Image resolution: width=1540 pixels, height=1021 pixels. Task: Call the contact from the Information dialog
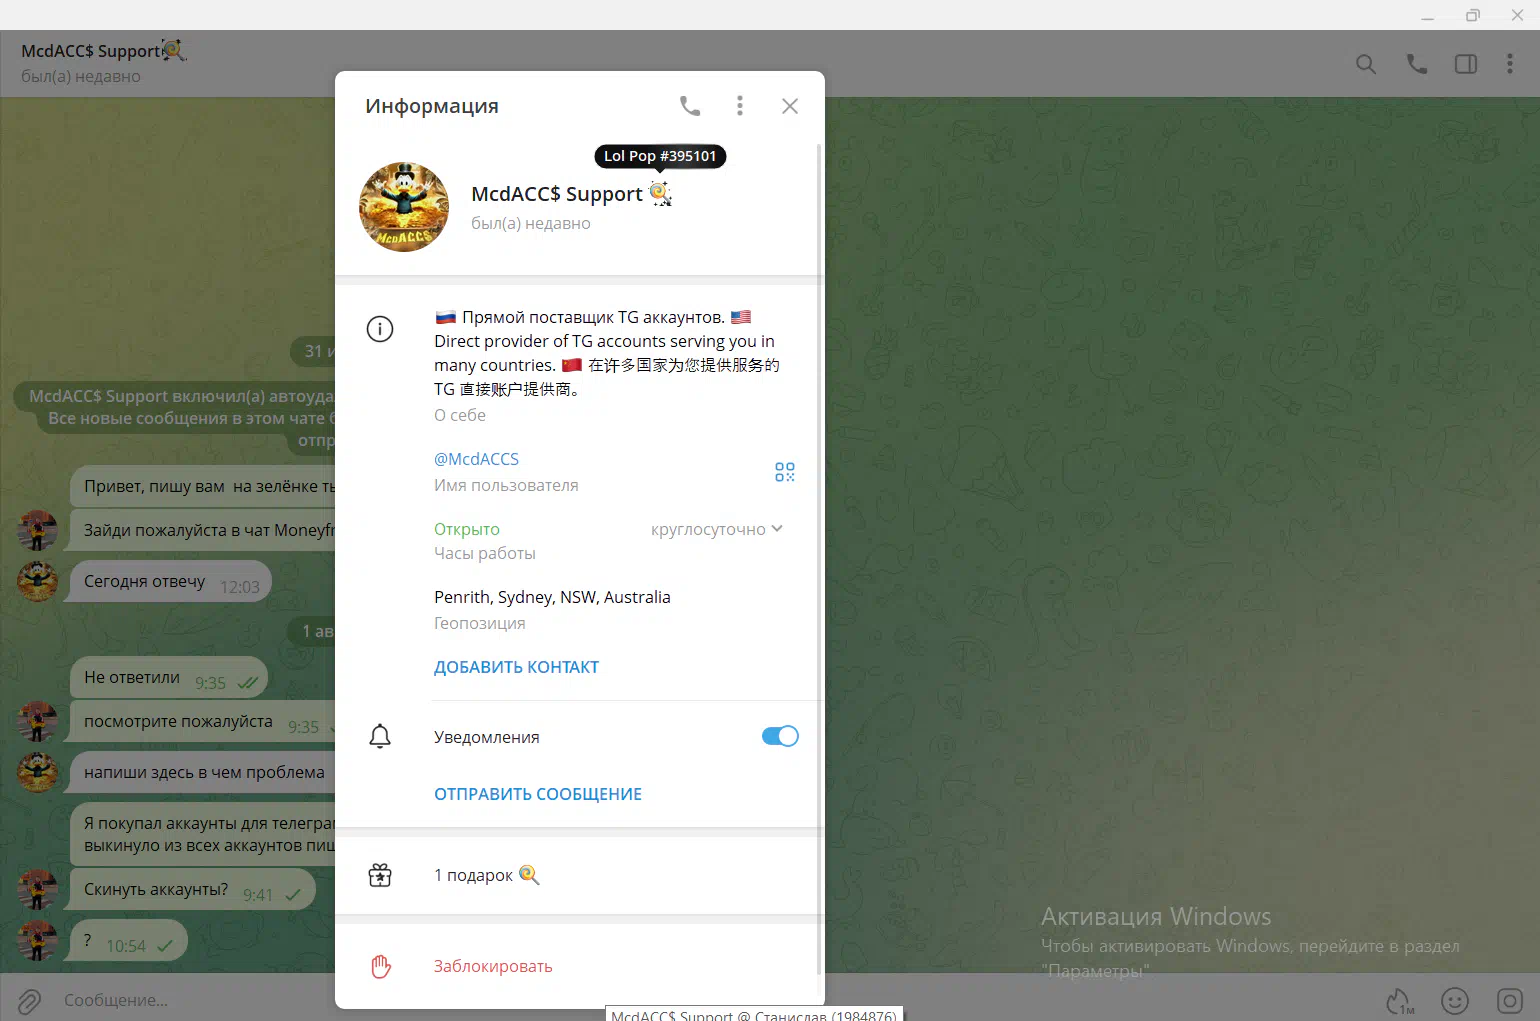(690, 106)
